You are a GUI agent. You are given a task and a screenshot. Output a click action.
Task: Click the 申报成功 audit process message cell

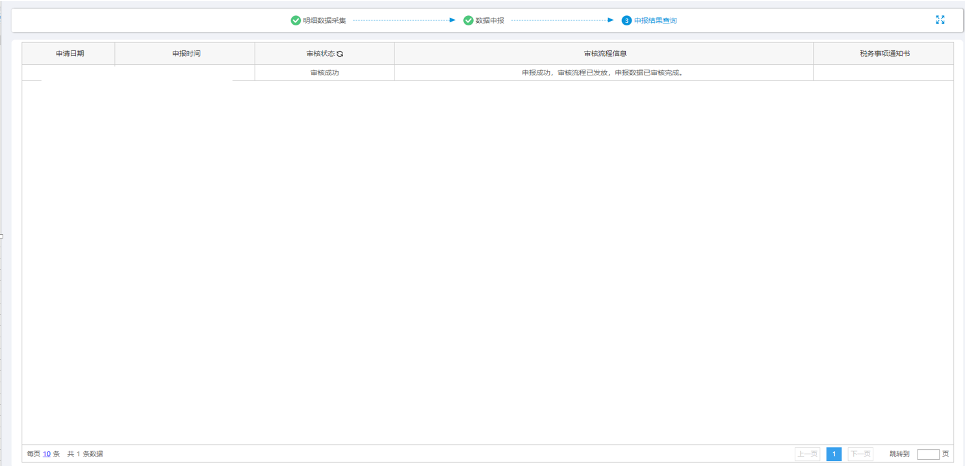(604, 73)
